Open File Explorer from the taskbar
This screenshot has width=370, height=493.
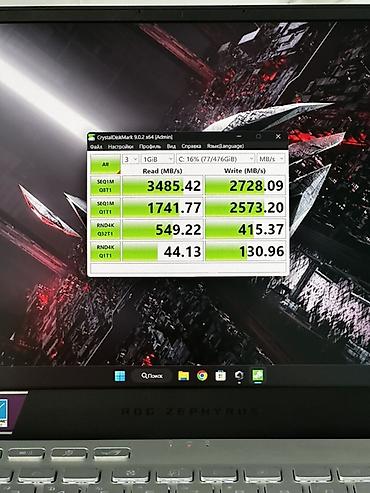coord(183,376)
